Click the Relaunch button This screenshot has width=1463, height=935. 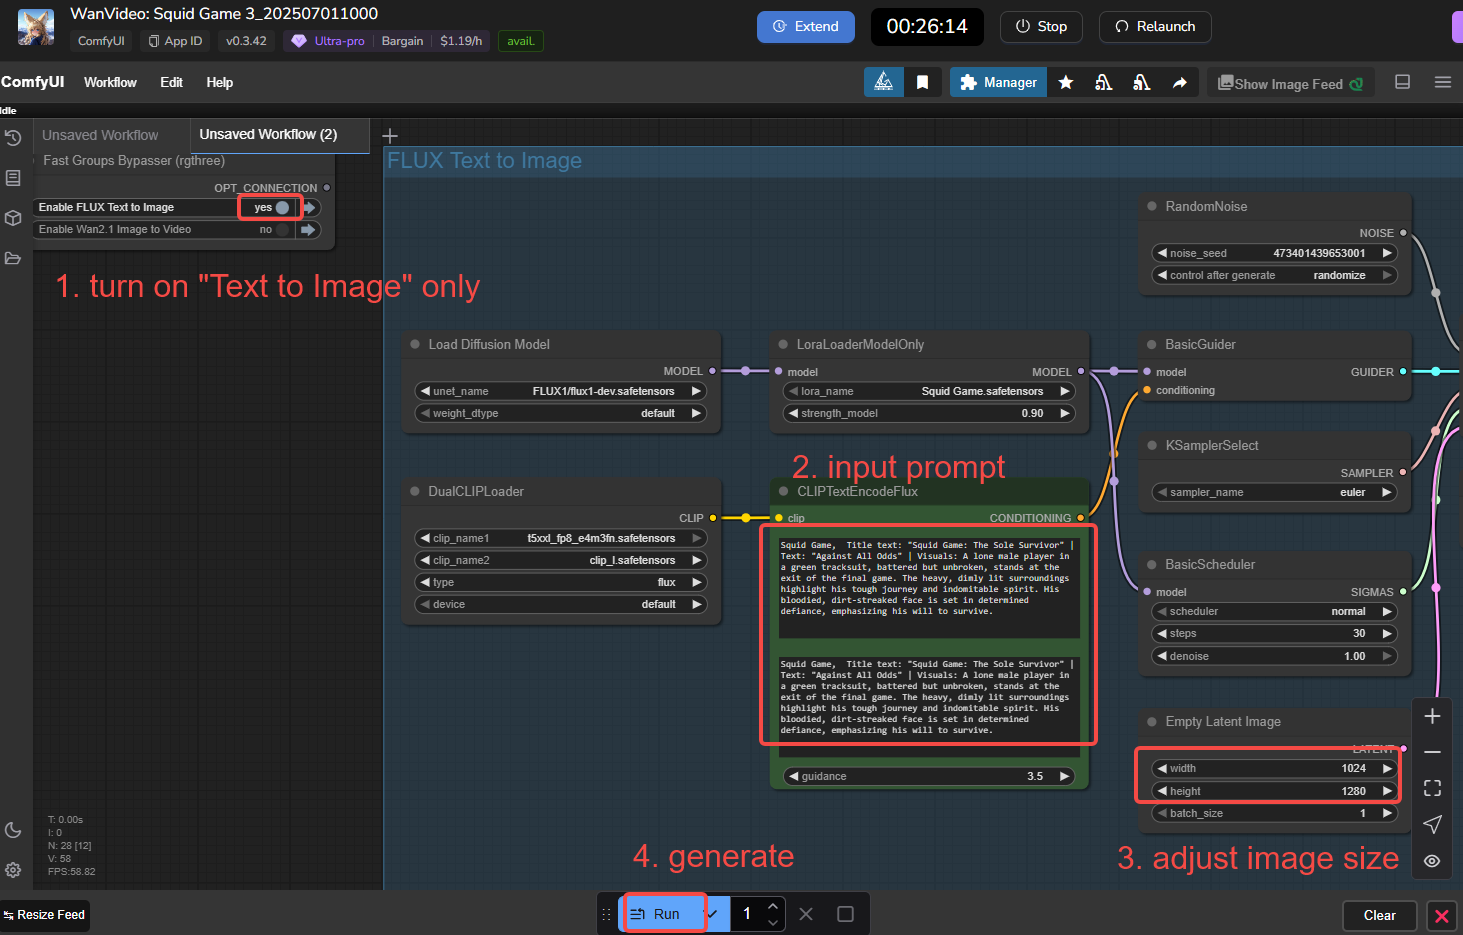(1155, 27)
